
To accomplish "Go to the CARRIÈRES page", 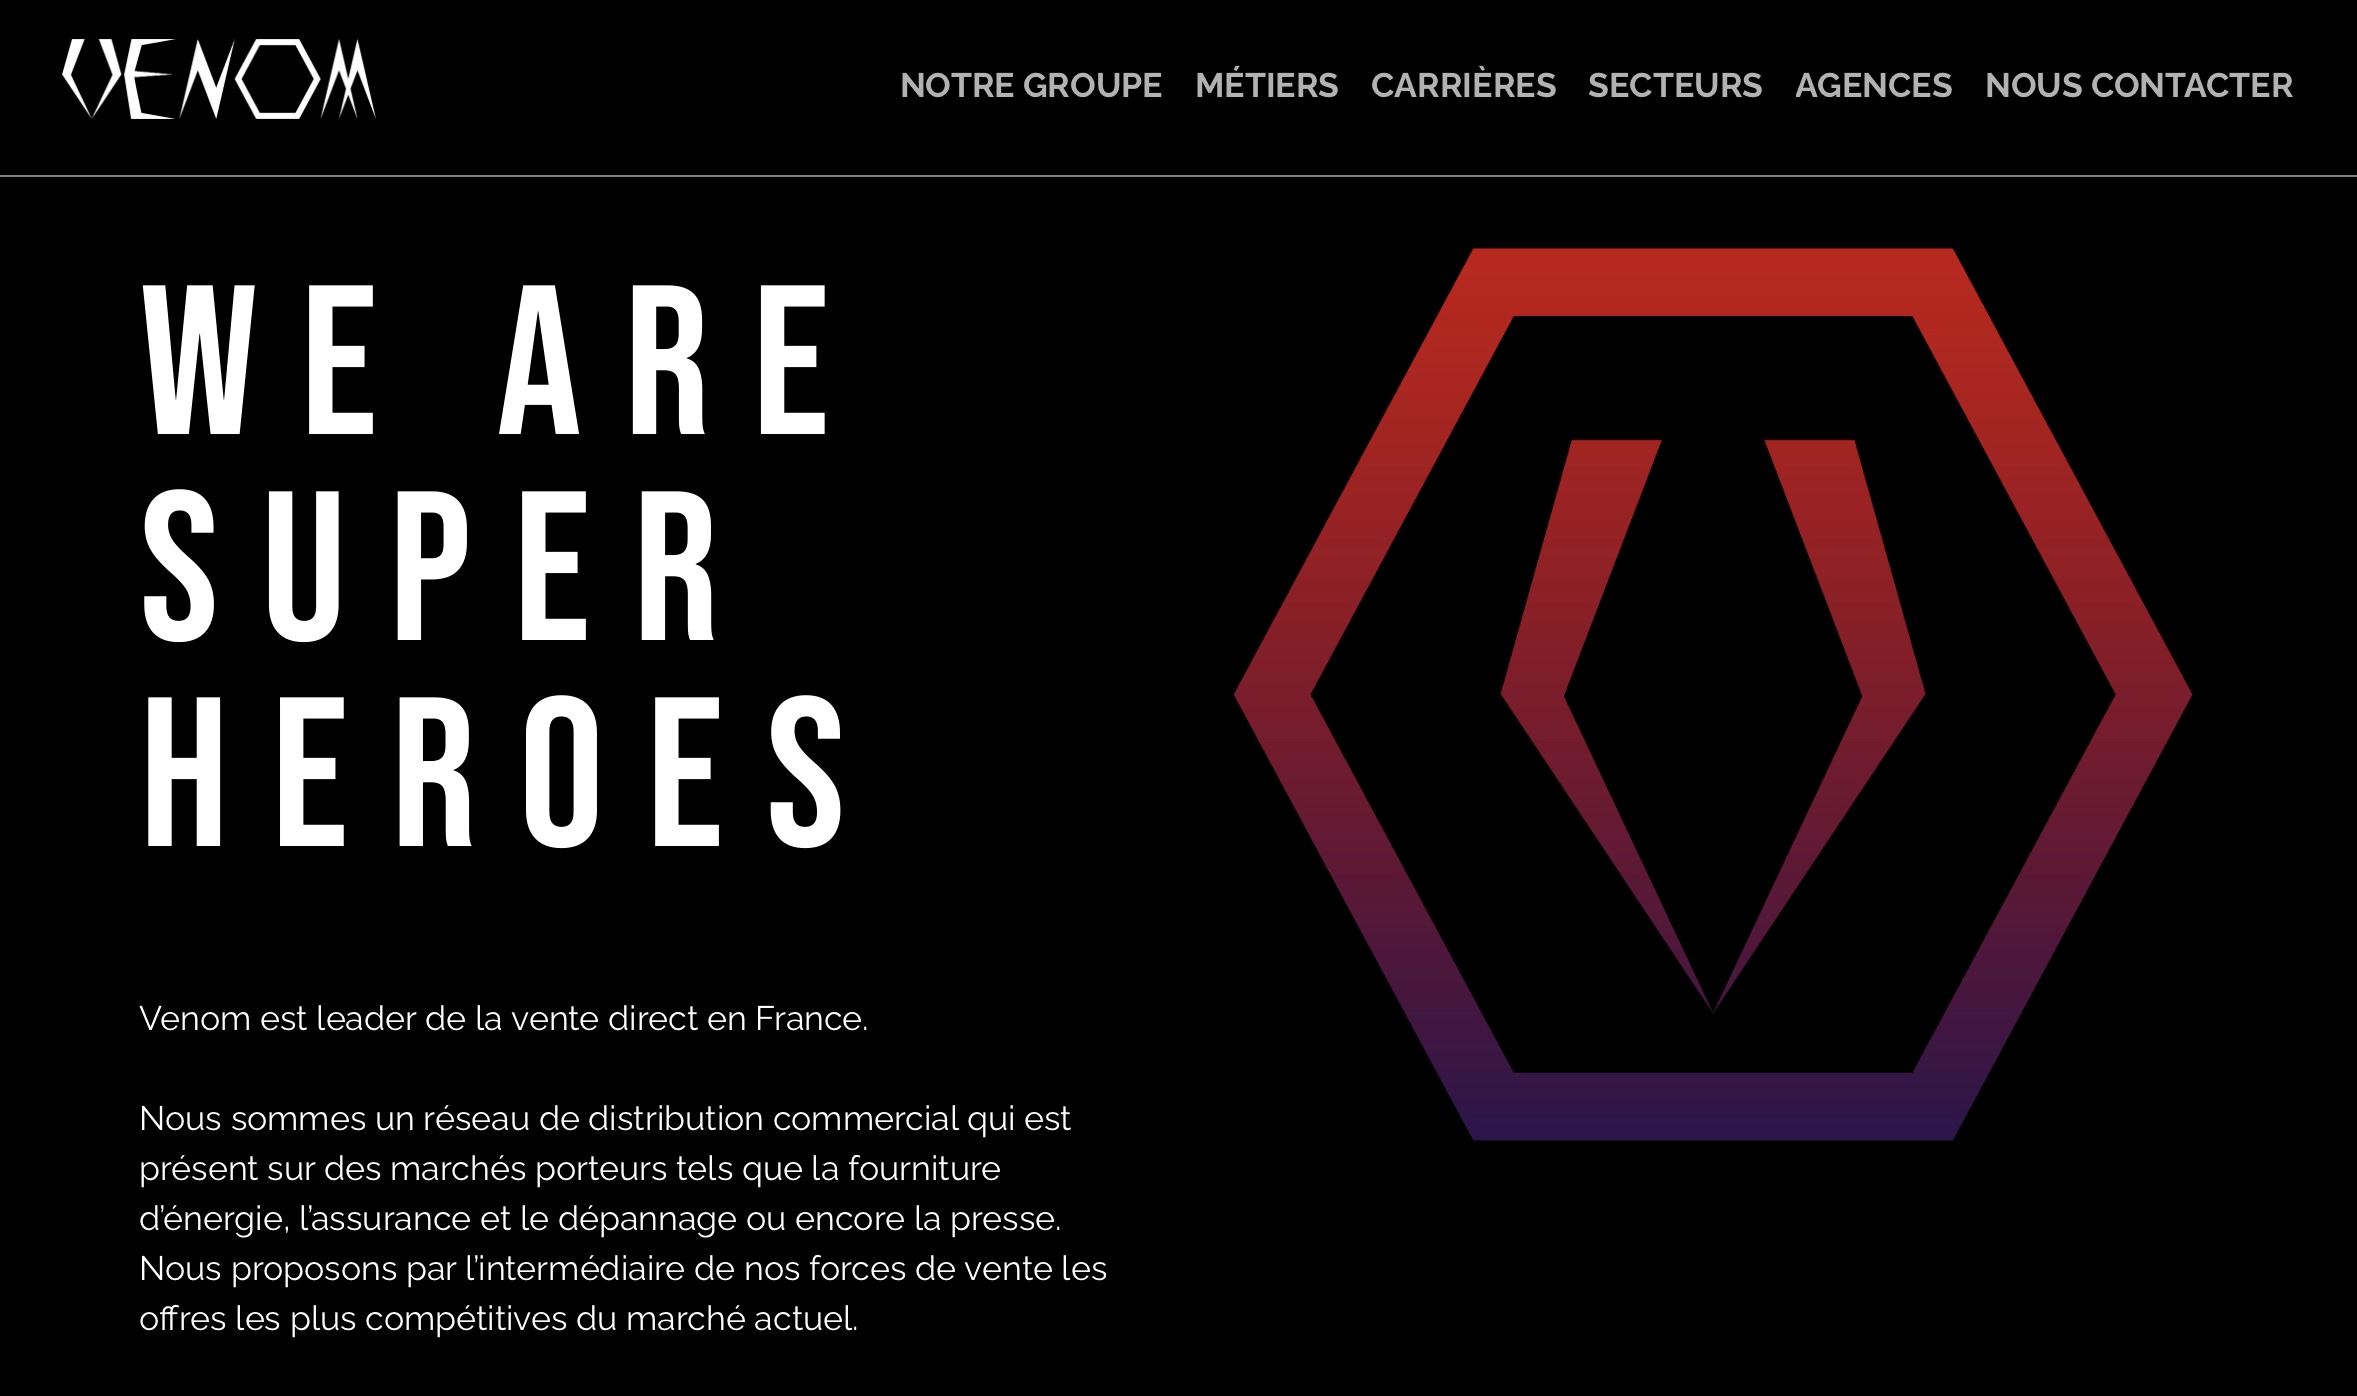I will point(1463,85).
